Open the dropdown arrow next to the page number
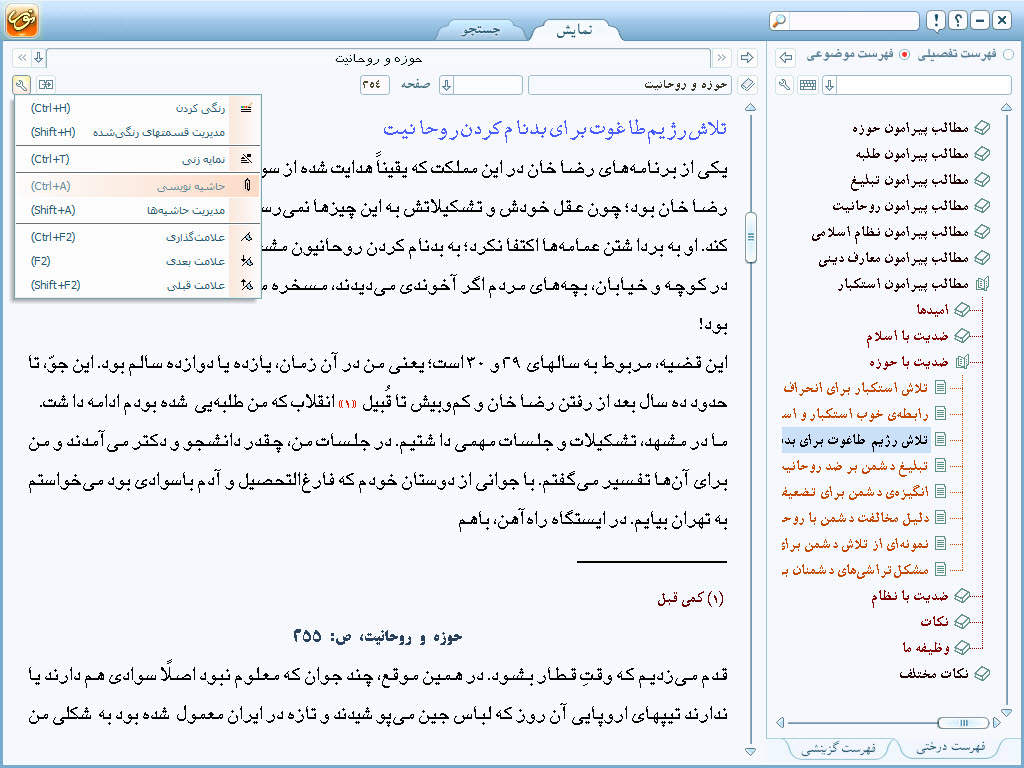The image size is (1024, 768). coord(447,85)
